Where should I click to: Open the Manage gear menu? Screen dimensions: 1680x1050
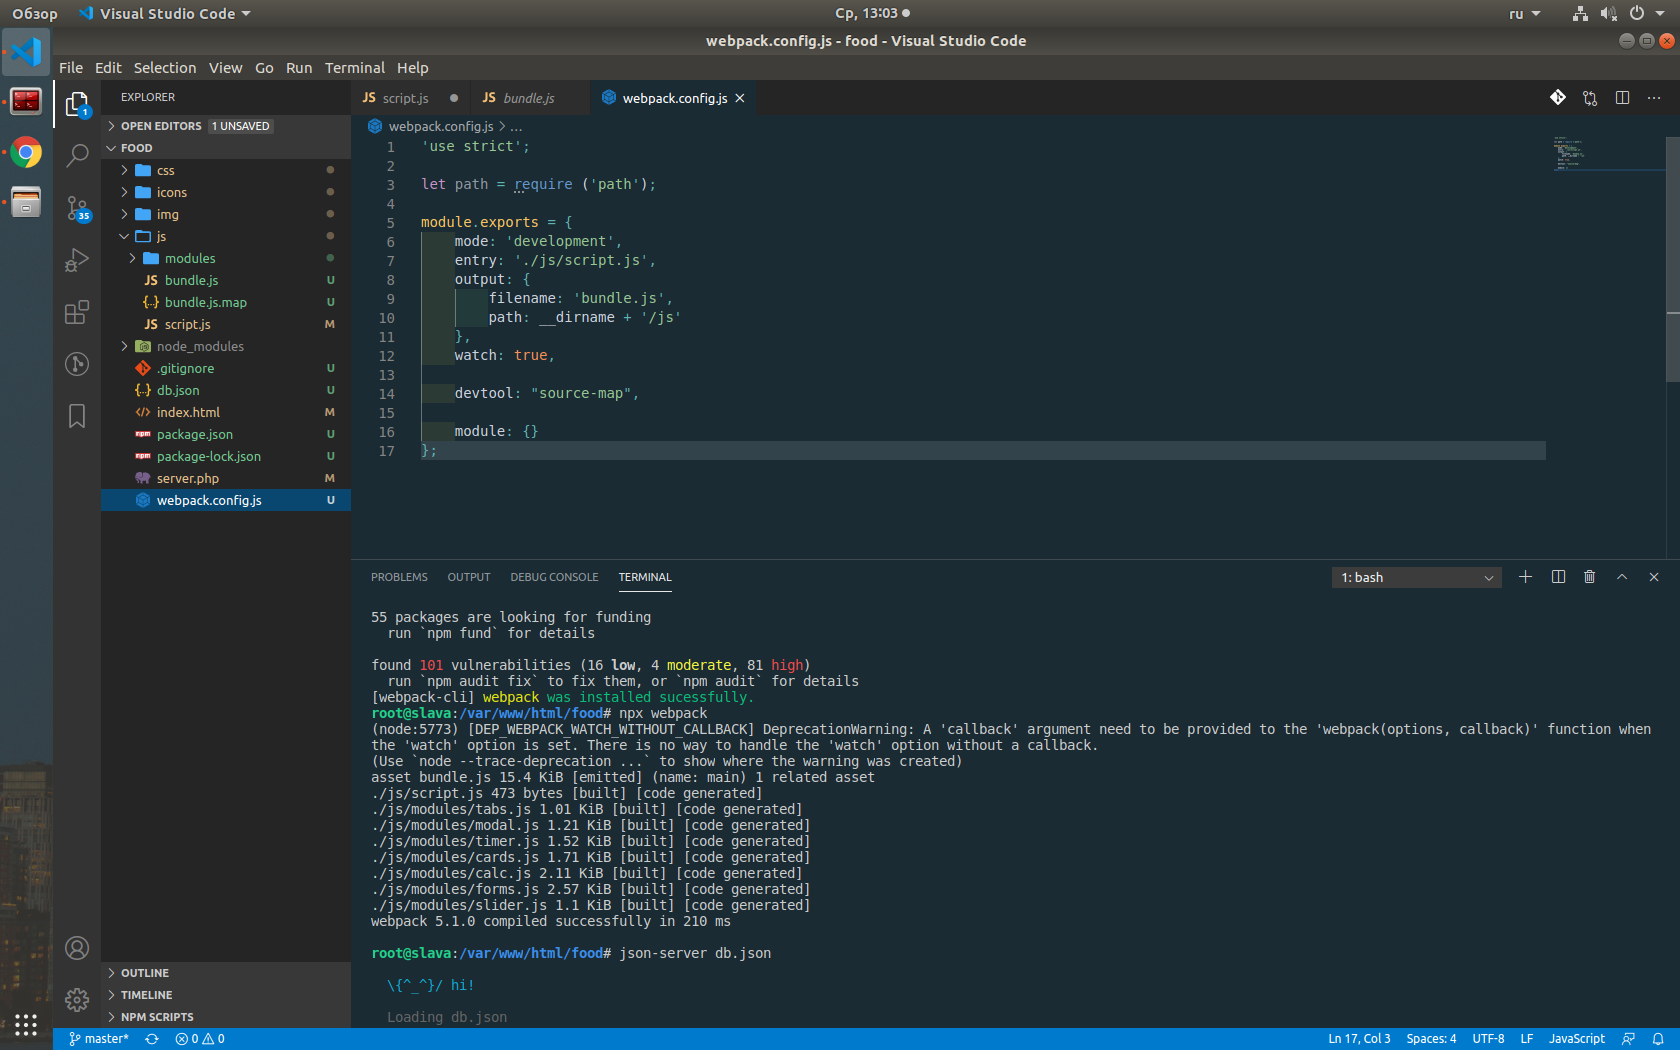pos(77,1000)
